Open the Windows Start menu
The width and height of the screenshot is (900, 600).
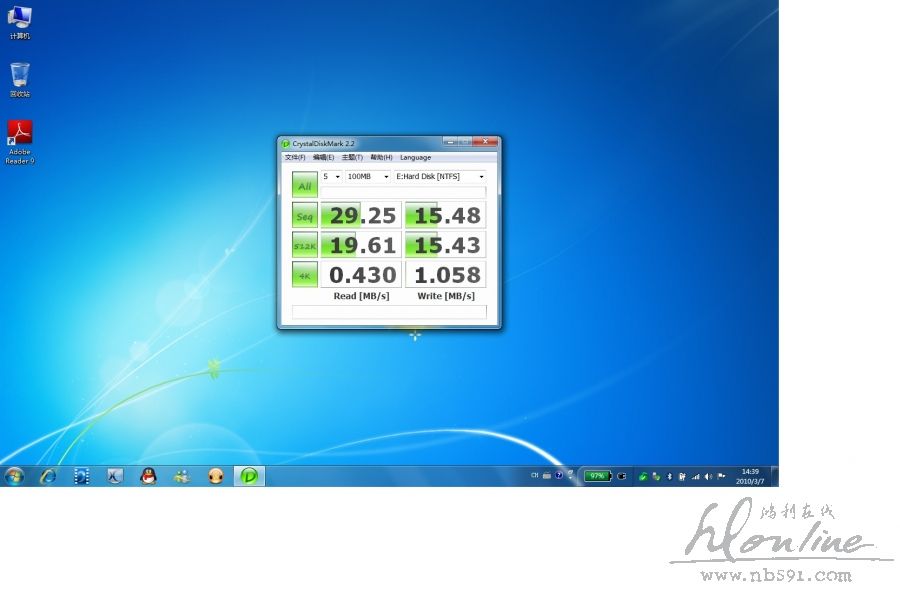(x=14, y=476)
